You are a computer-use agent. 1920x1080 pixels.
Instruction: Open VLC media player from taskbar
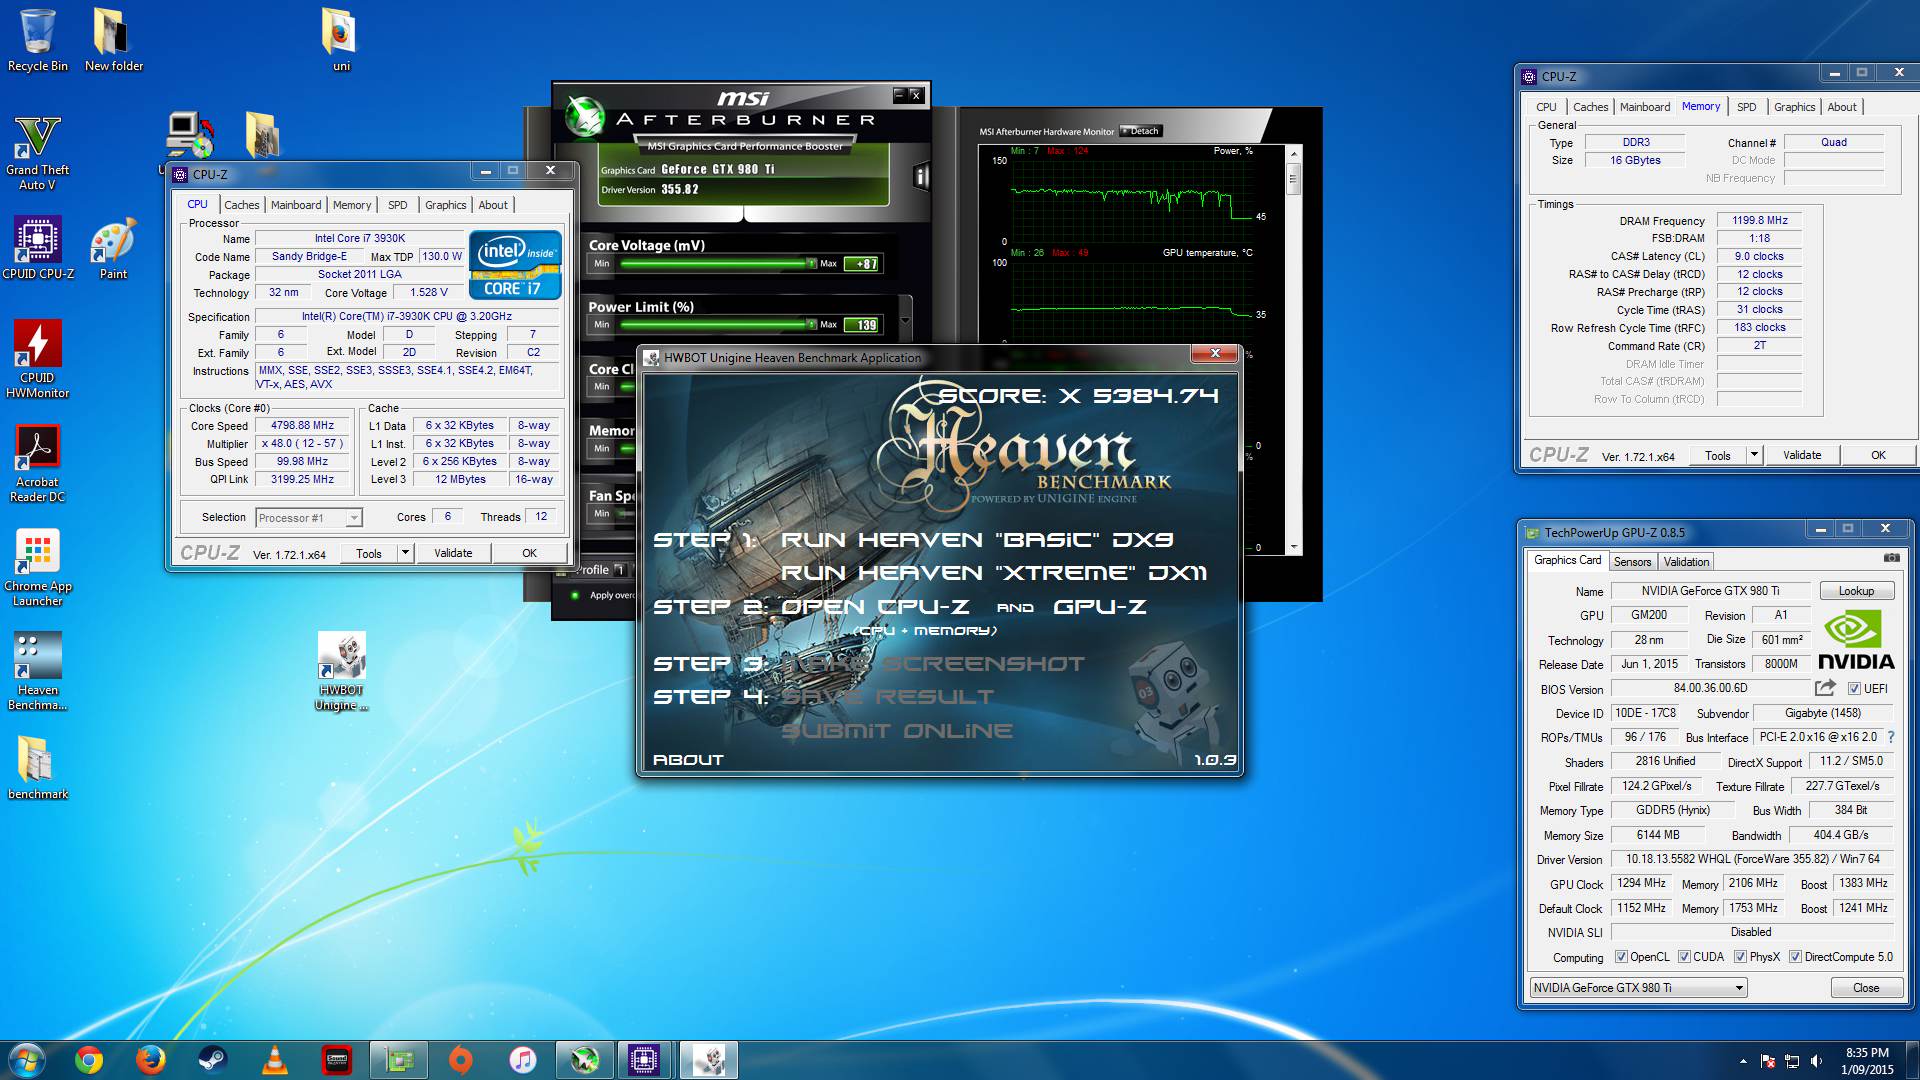274,1060
